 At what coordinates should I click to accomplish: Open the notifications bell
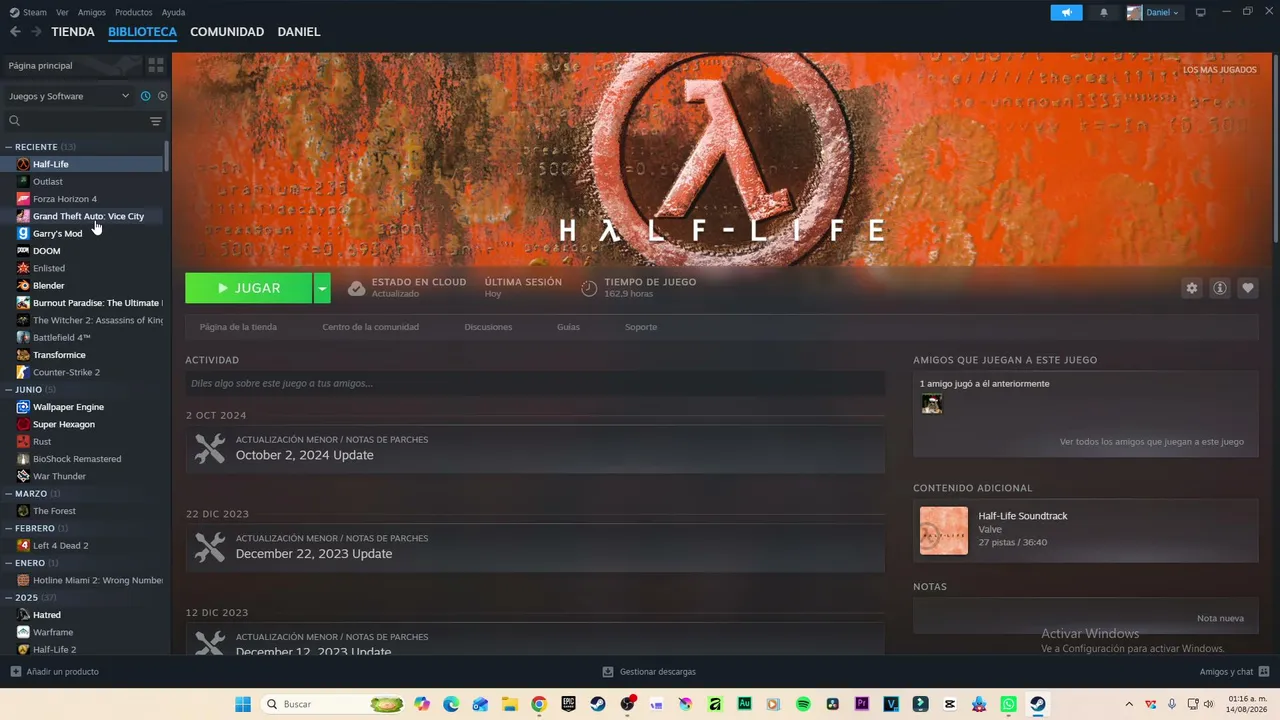click(1104, 13)
